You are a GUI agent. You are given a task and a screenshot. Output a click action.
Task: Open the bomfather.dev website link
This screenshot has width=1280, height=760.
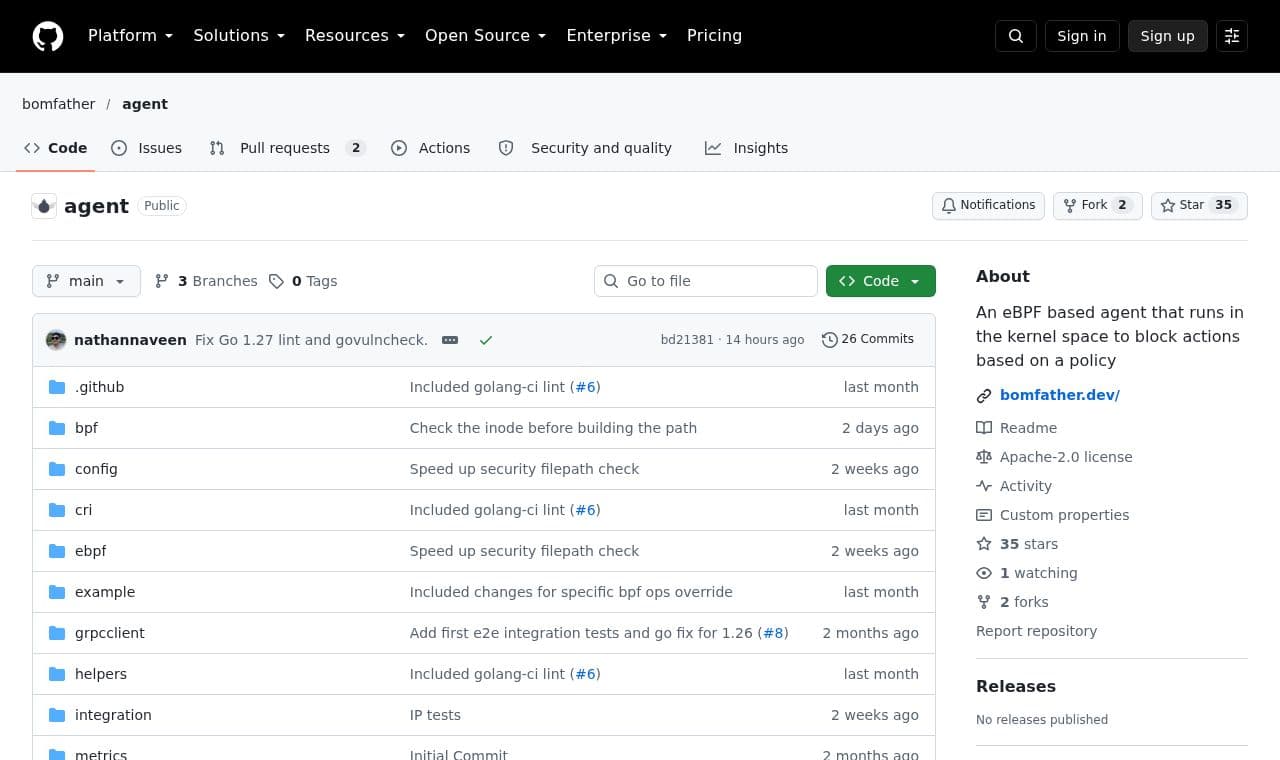(x=1060, y=395)
